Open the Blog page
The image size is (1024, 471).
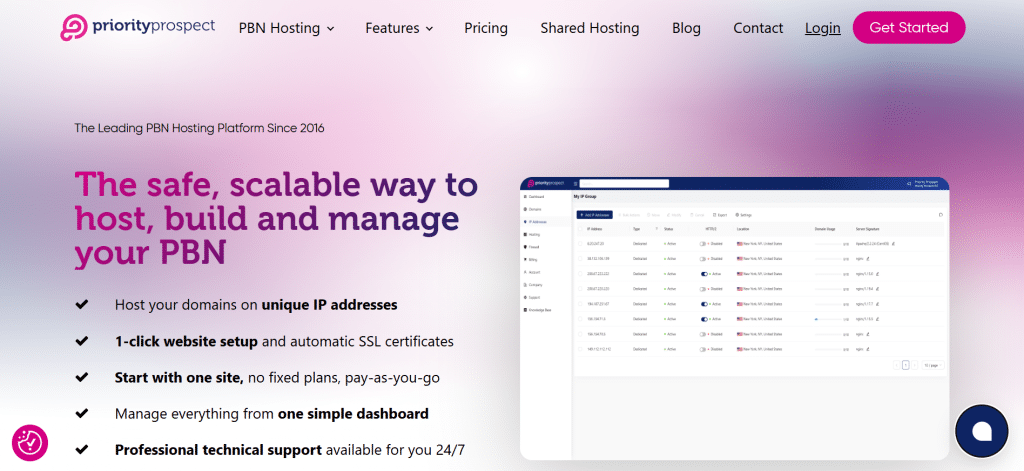pyautogui.click(x=686, y=28)
